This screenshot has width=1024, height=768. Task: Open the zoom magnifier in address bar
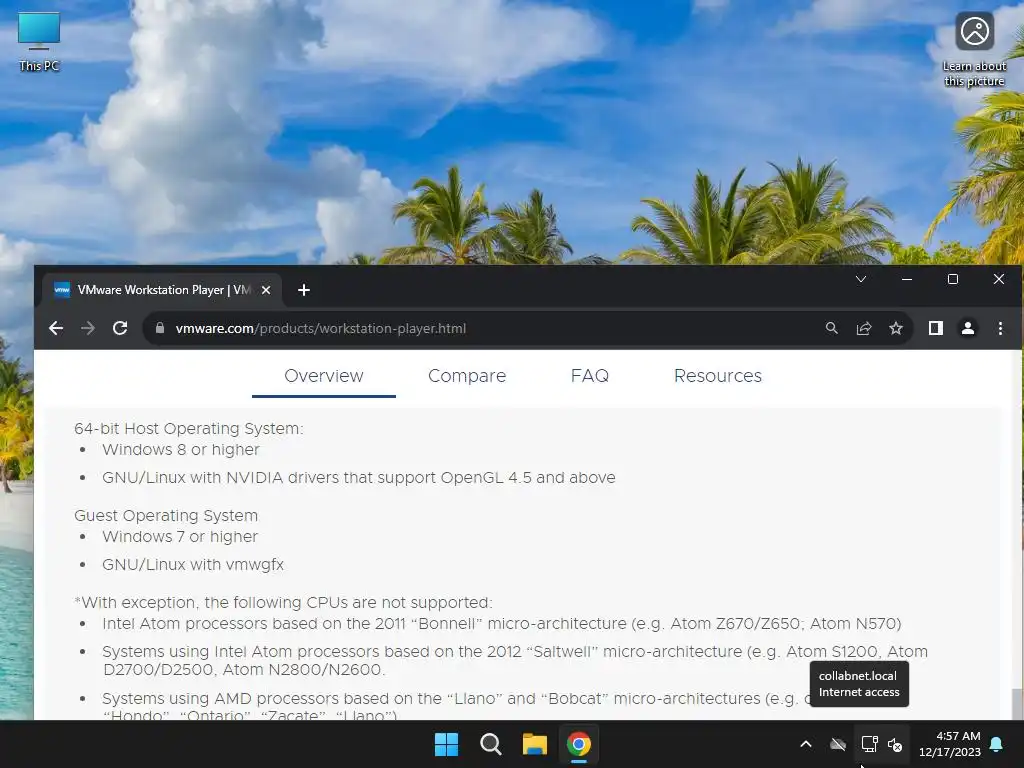coord(831,328)
